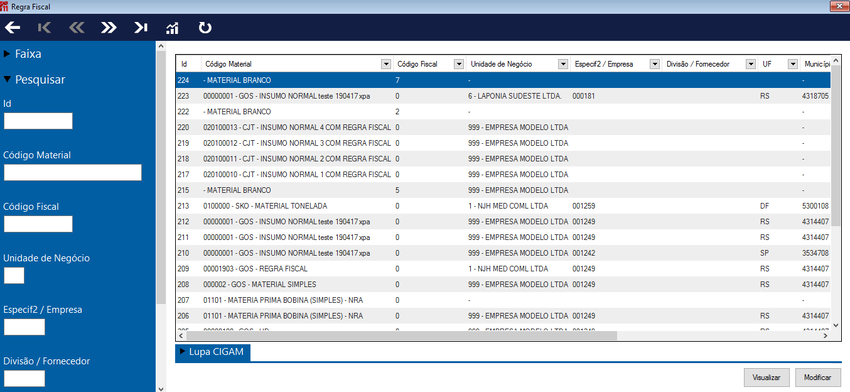Click the Modificar button

[x=817, y=377]
